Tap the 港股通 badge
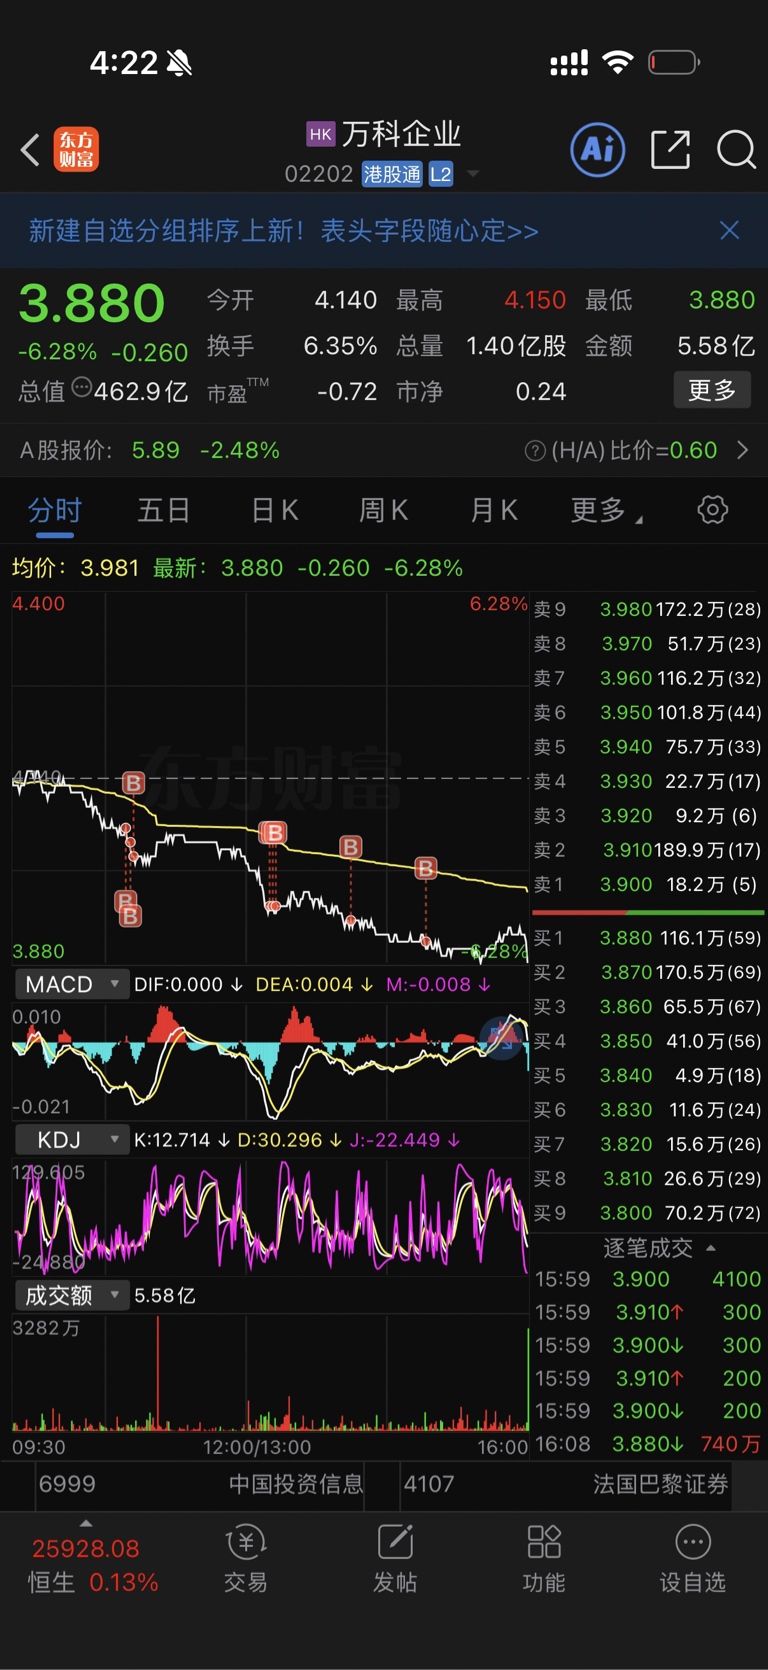768x1670 pixels. coord(392,175)
